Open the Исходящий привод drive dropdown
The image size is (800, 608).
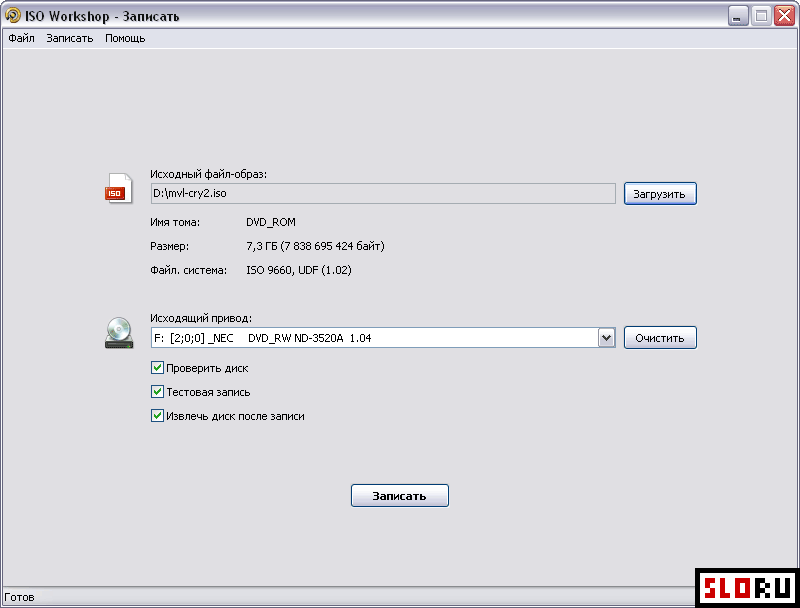tap(606, 338)
